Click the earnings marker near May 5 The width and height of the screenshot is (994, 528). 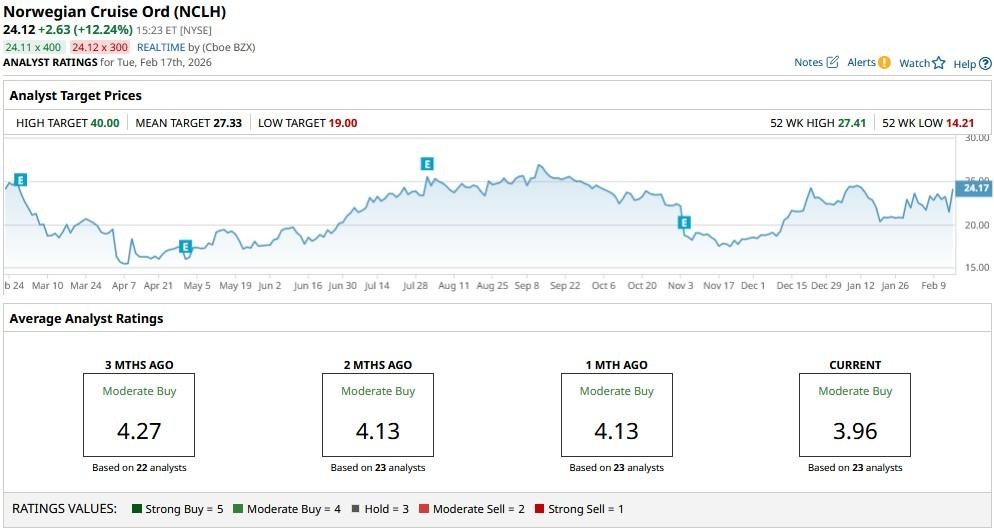(185, 247)
